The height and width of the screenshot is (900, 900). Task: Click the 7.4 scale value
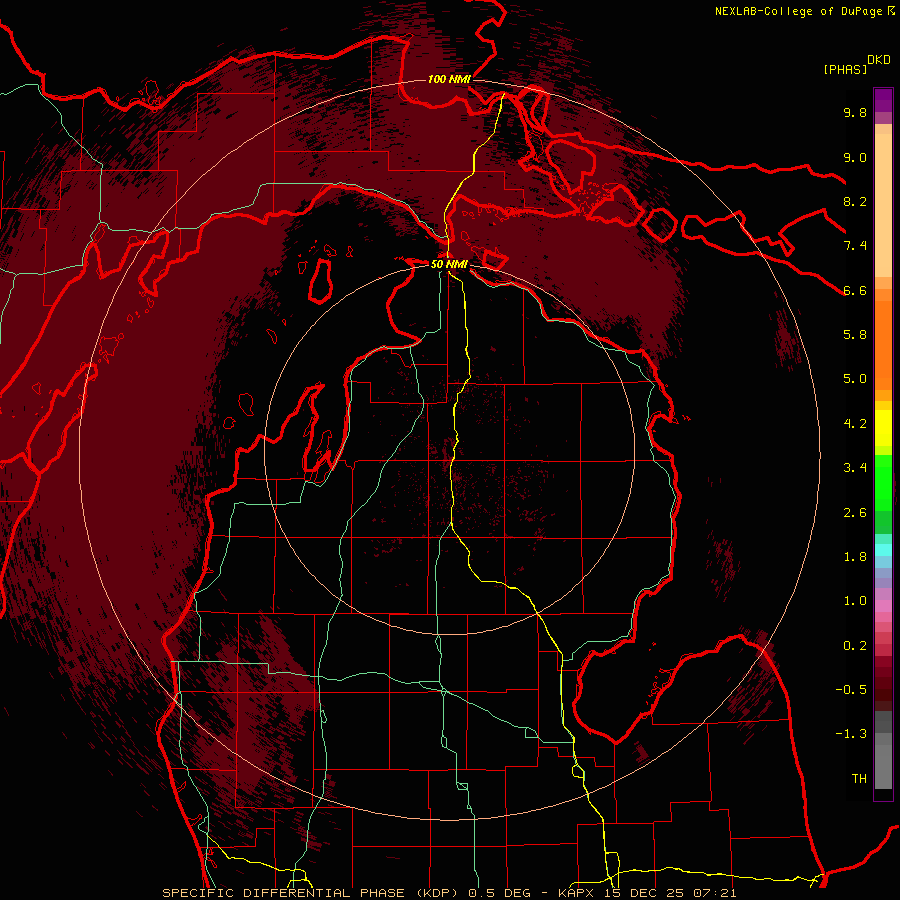[855, 246]
